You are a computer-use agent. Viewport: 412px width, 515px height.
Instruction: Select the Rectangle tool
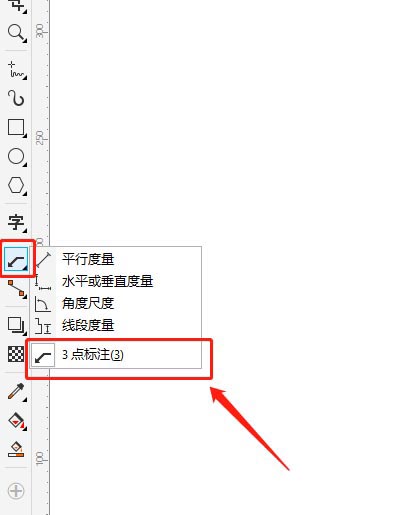[x=16, y=128]
